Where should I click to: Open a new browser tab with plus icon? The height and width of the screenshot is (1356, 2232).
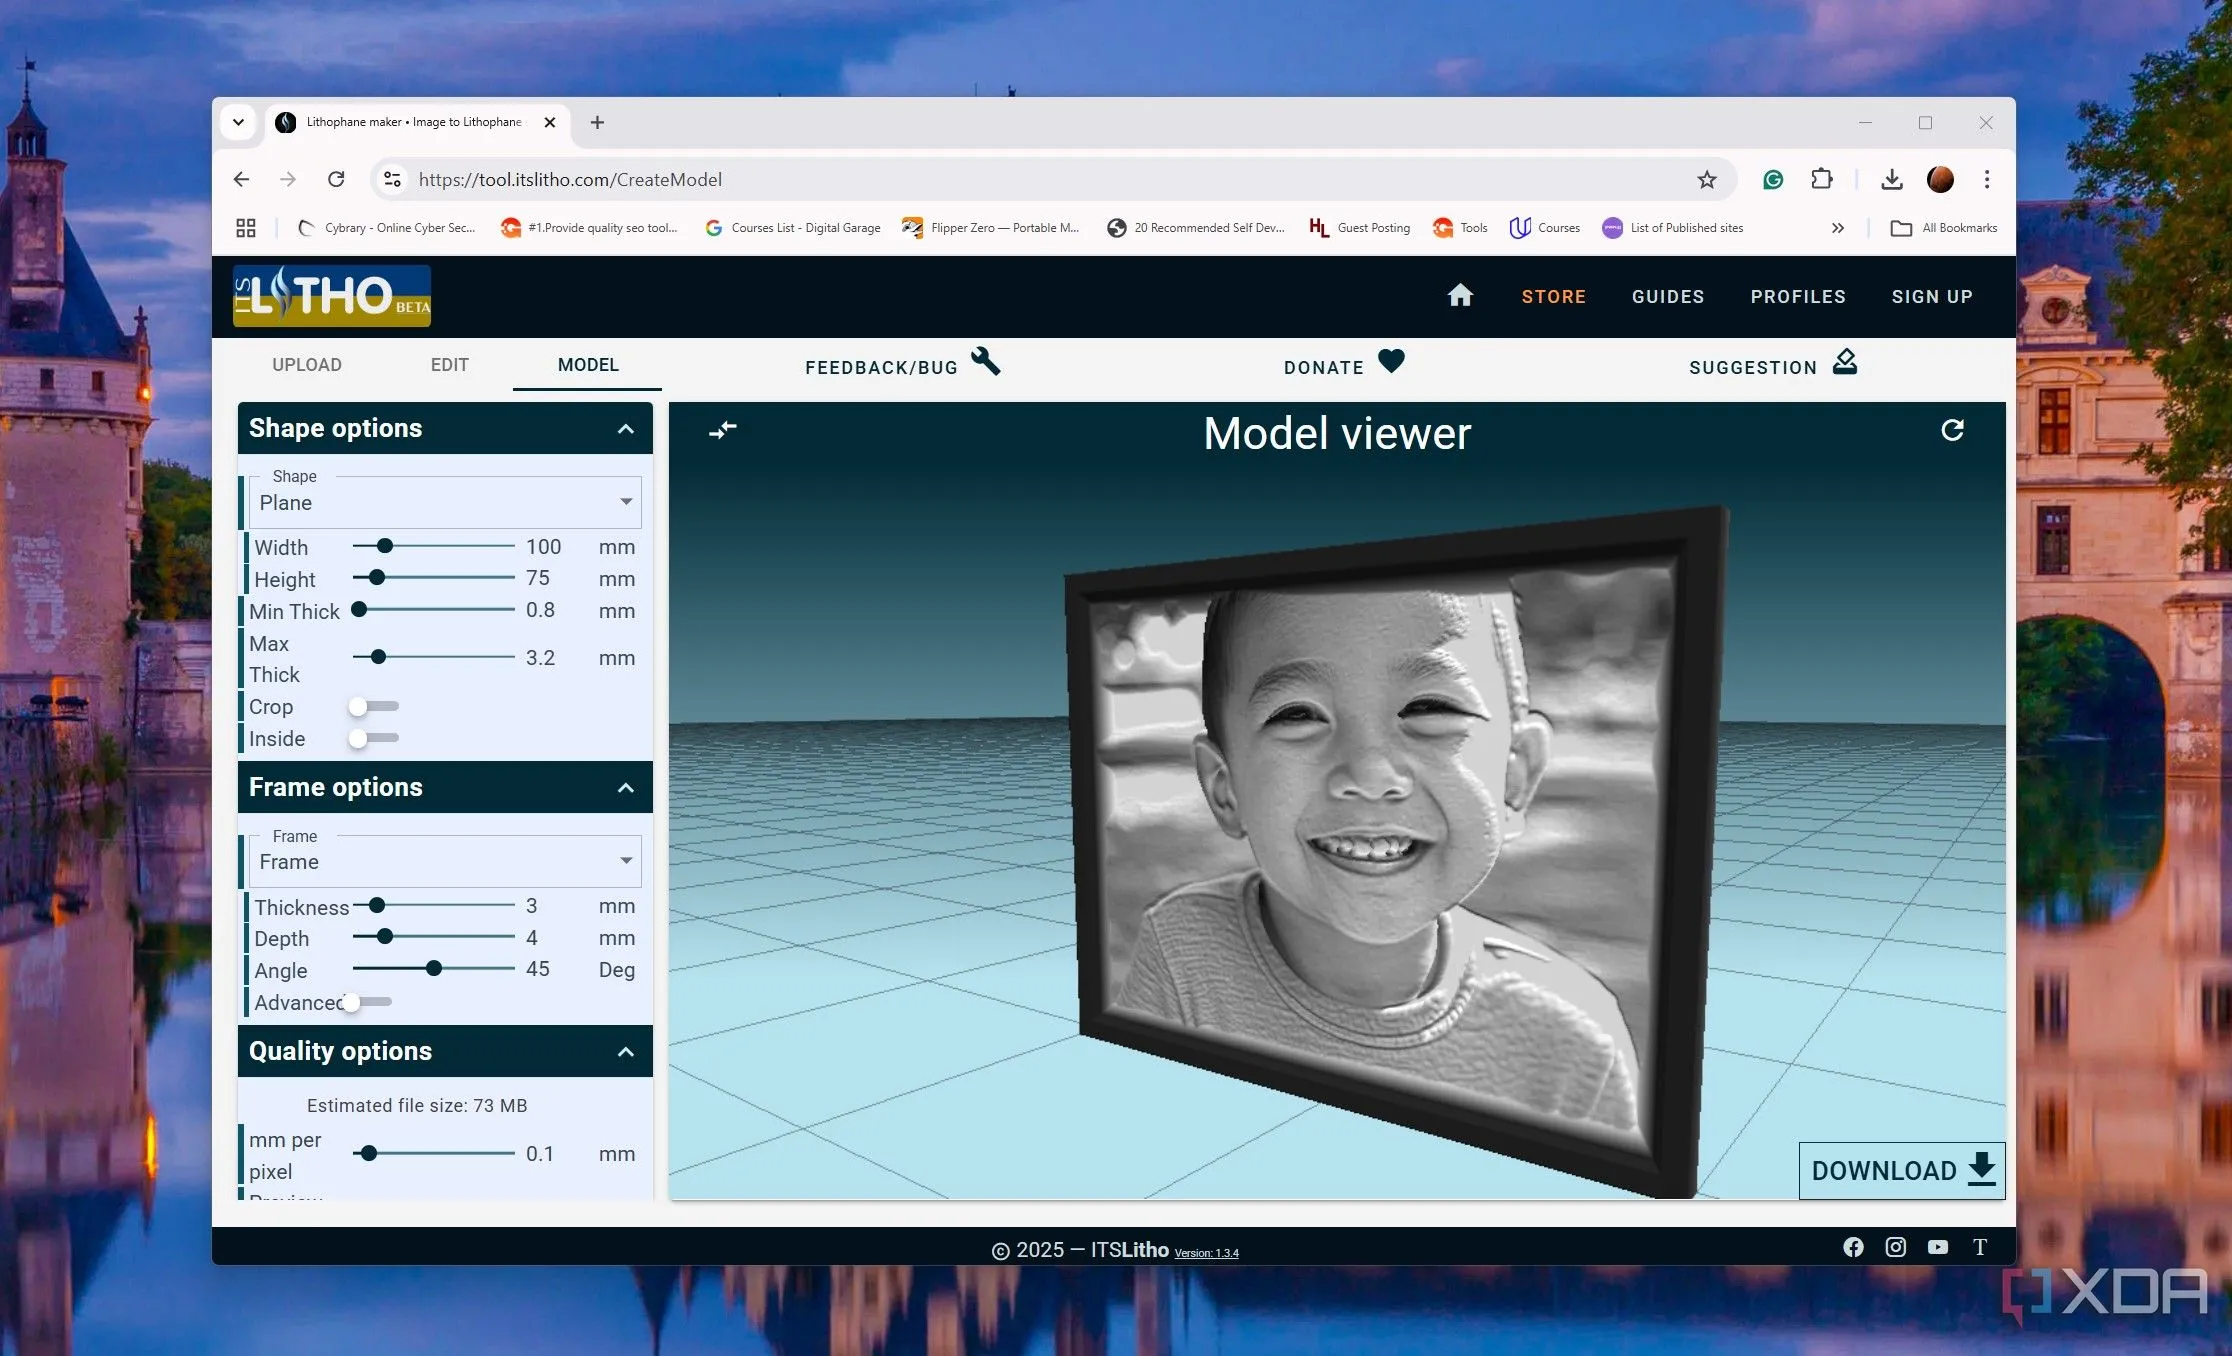point(597,122)
